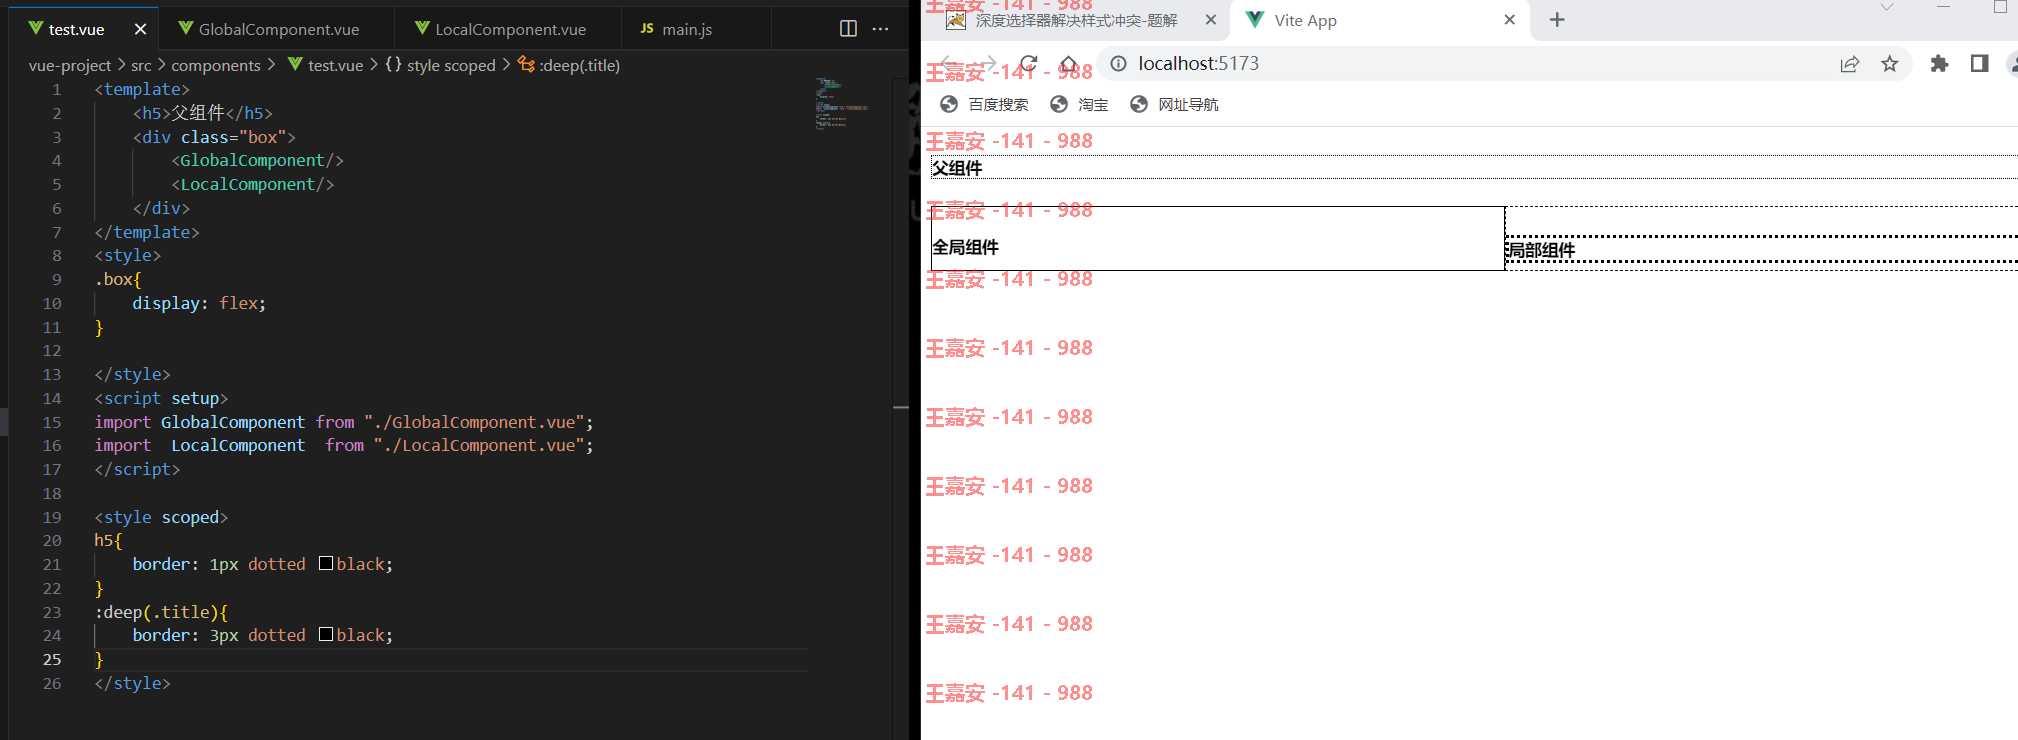Open a new browser tab
Screen dimensions: 2018x740
1557,20
